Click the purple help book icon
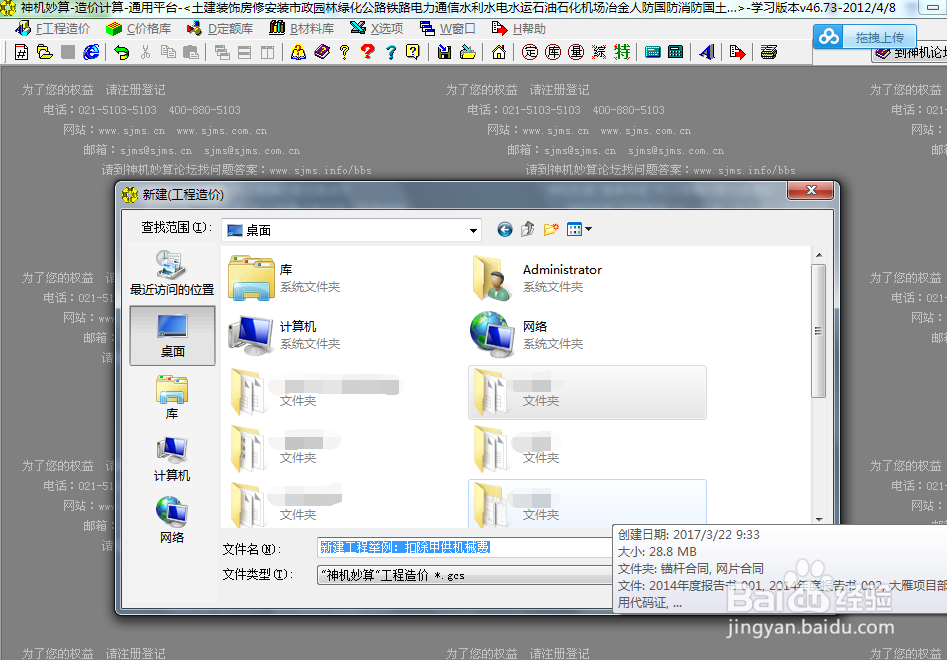Viewport: 947px width, 660px height. click(x=322, y=53)
